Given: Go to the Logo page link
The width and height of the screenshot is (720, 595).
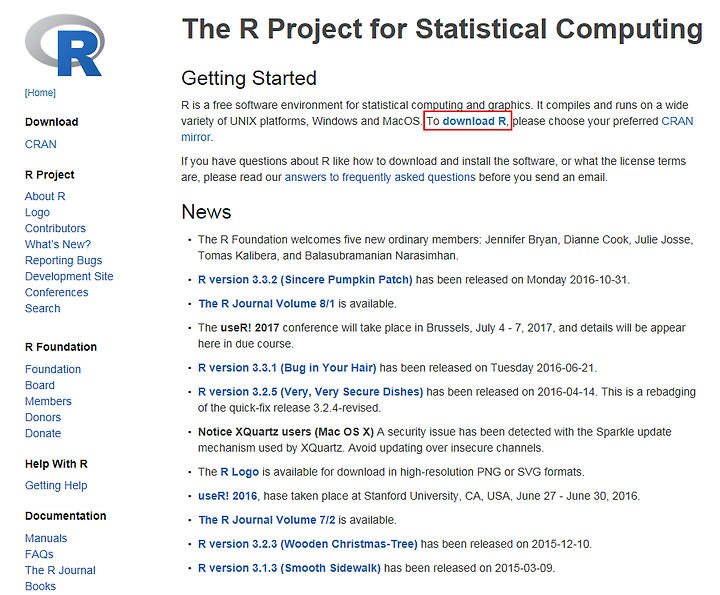Looking at the screenshot, I should click(37, 212).
